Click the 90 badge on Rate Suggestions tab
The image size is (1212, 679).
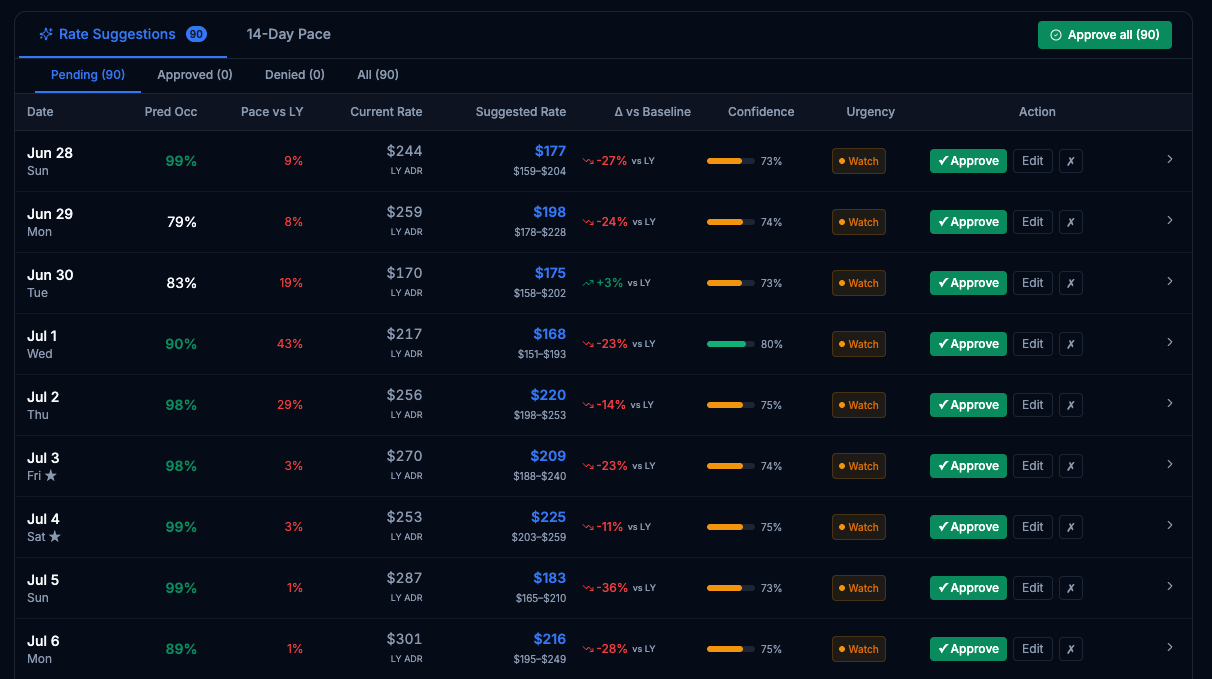tap(196, 34)
